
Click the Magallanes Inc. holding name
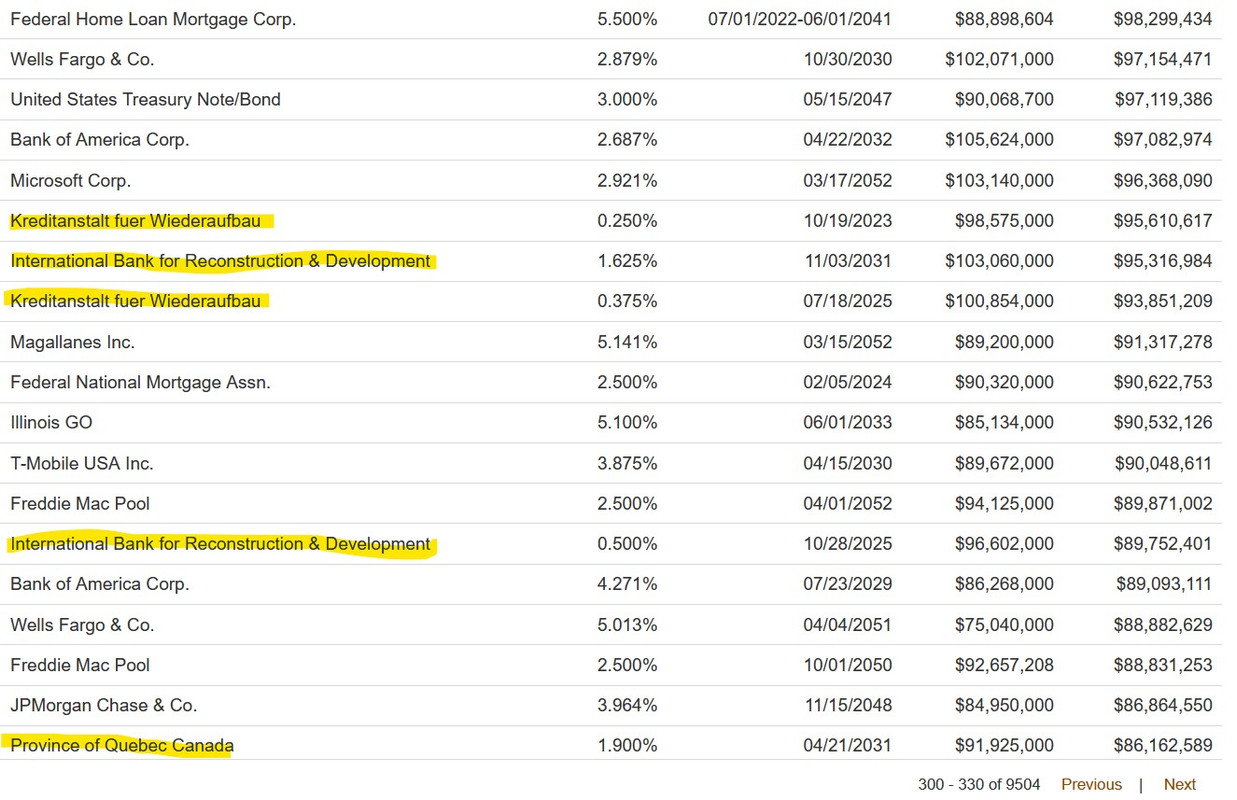point(72,342)
